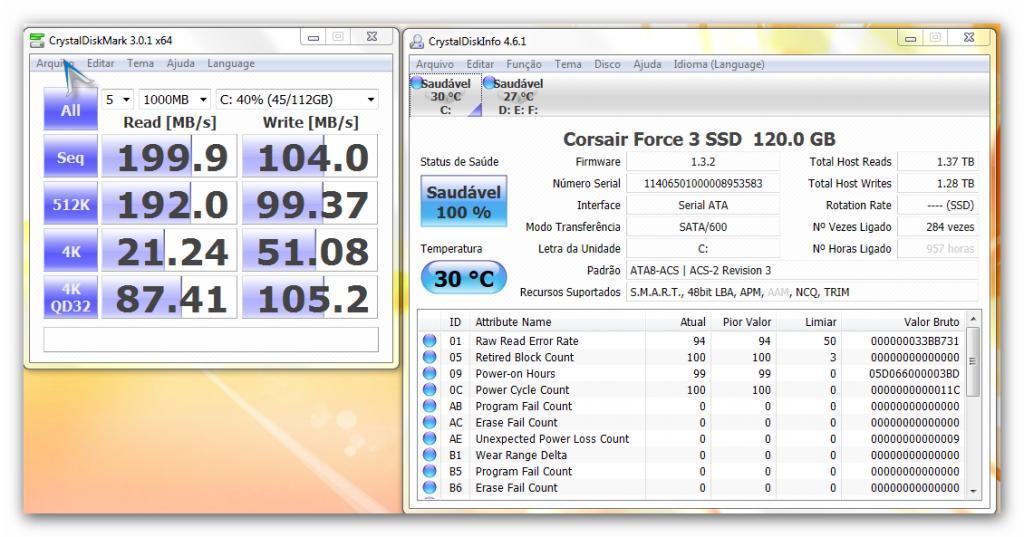Viewport: 1024px width, 537px height.
Task: Open Idioma (Language) menu
Action: pos(719,64)
